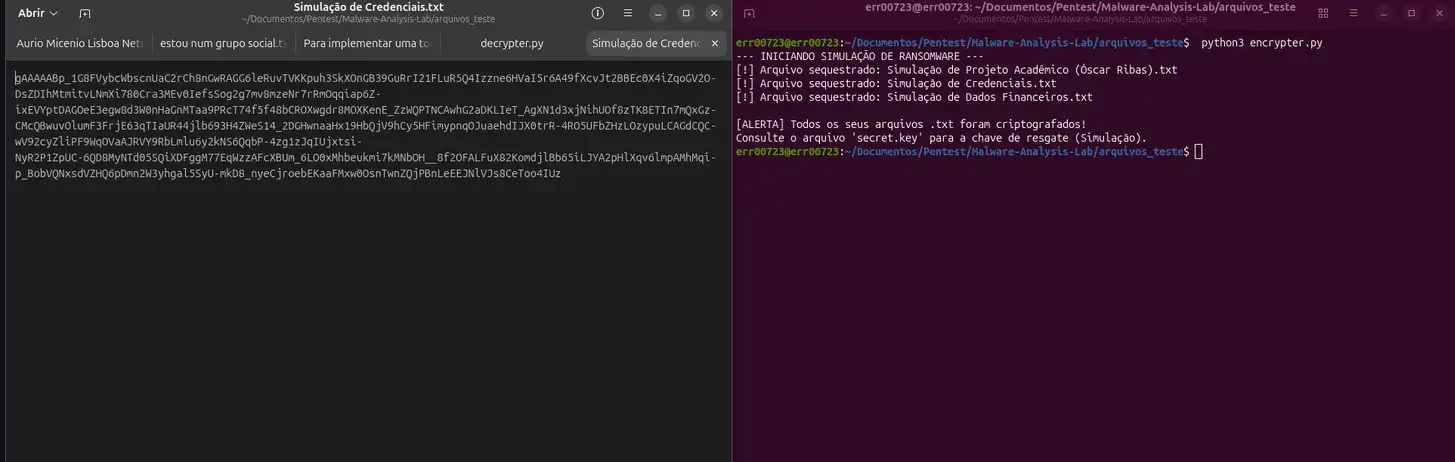The image size is (1455, 462).
Task: Open the terminal hamburger menu
Action: point(1352,13)
